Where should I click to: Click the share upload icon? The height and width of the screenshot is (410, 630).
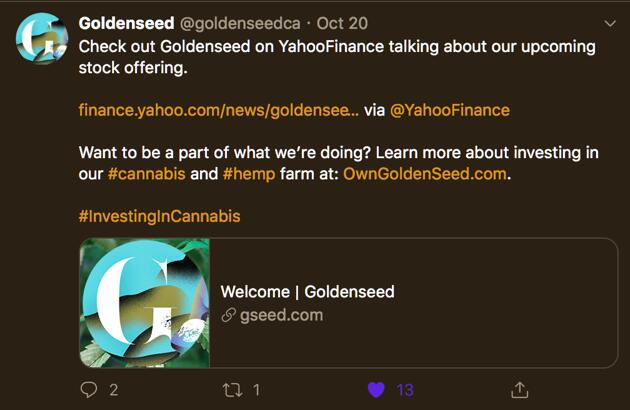click(520, 389)
